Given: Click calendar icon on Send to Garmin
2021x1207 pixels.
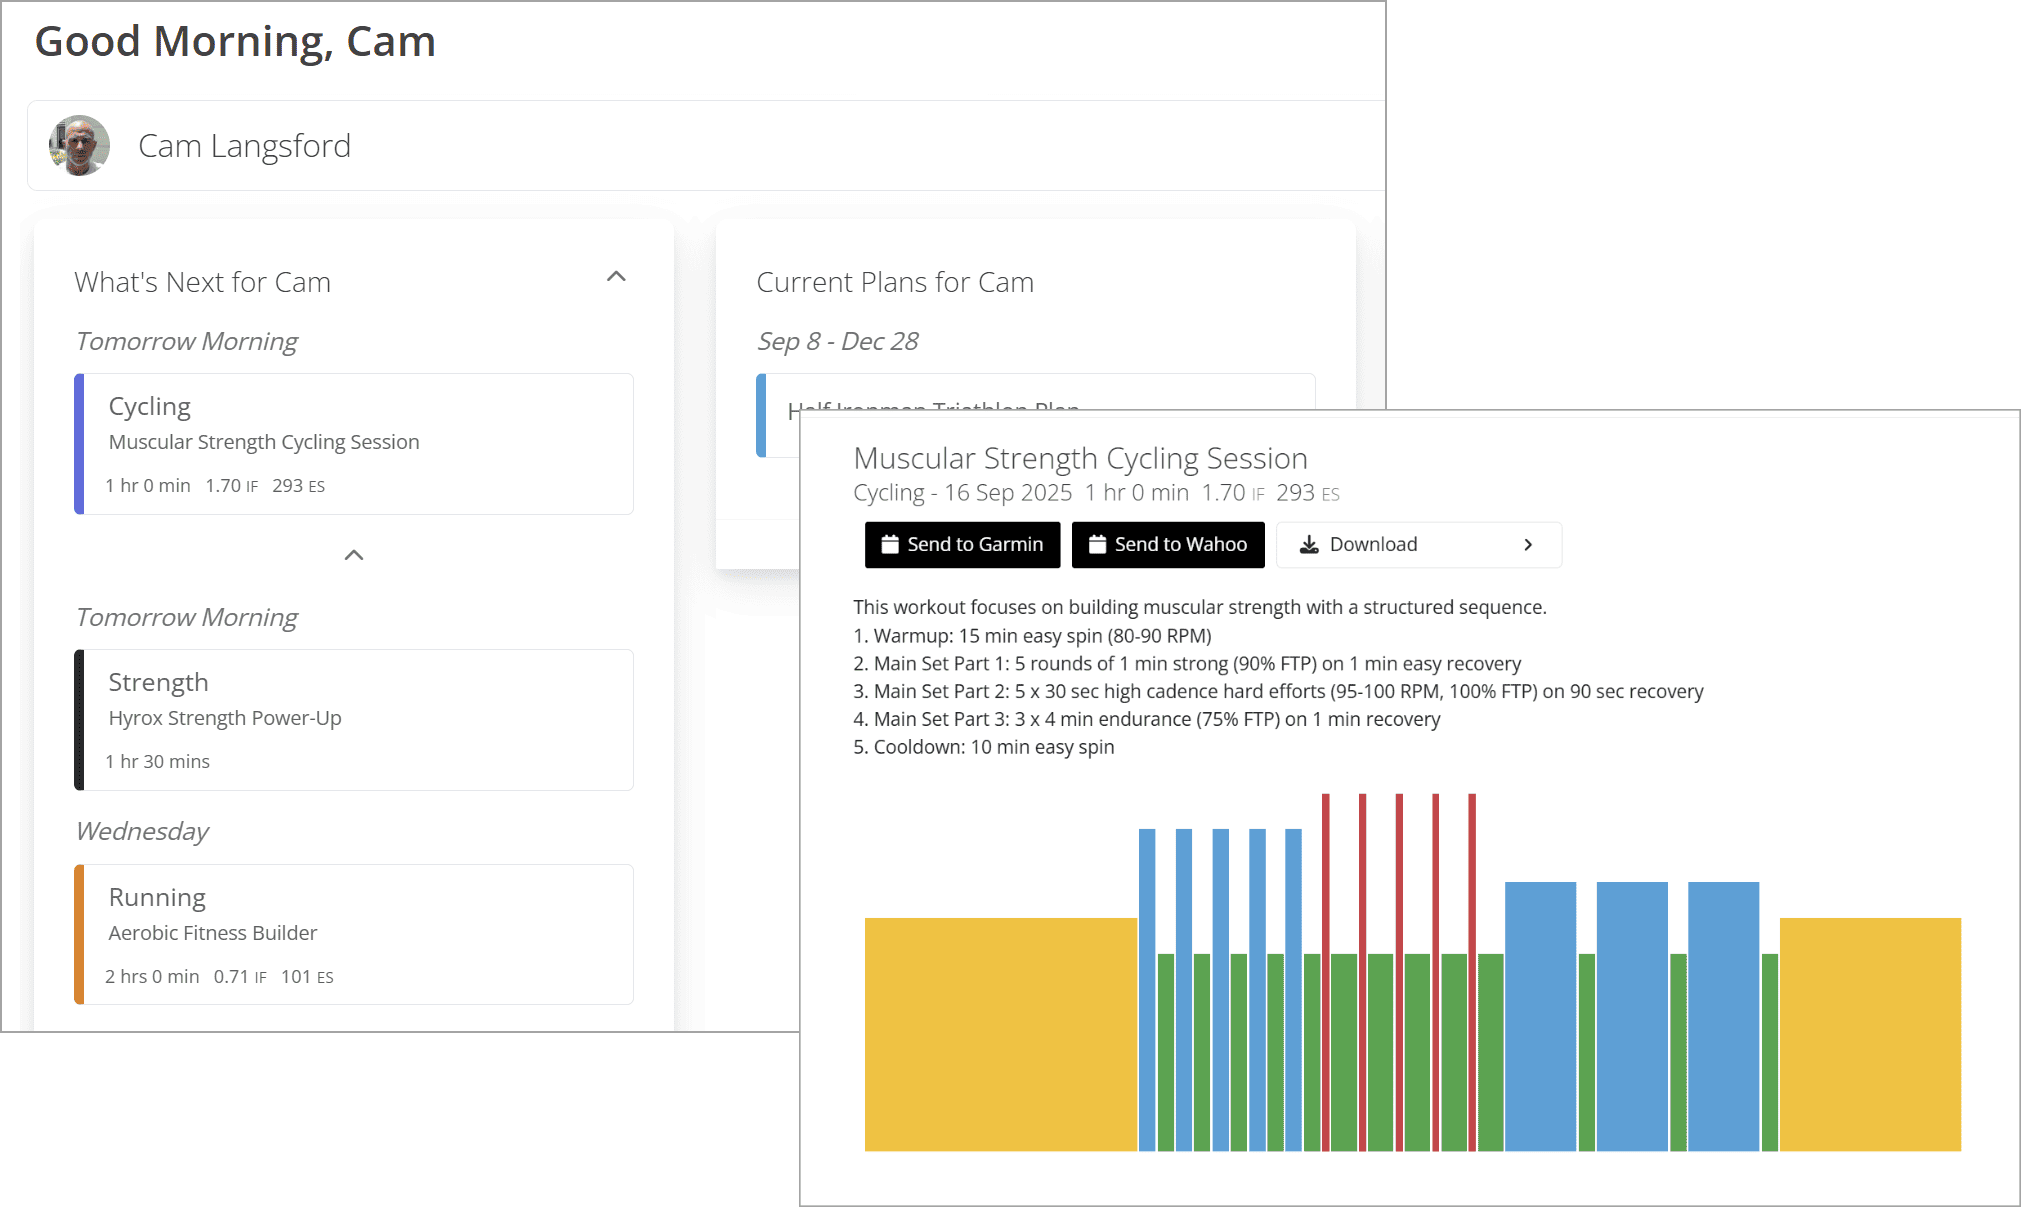Looking at the screenshot, I should [x=890, y=544].
